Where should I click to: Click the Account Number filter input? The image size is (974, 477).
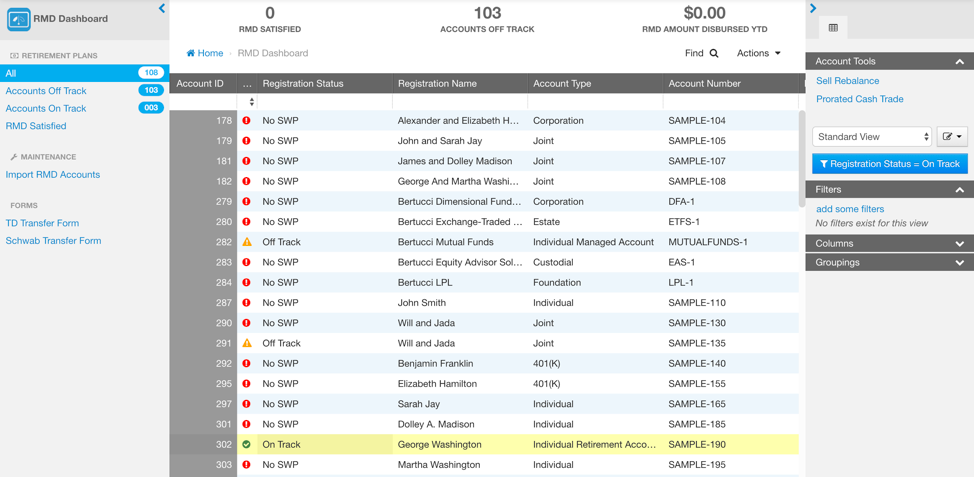[x=730, y=101]
